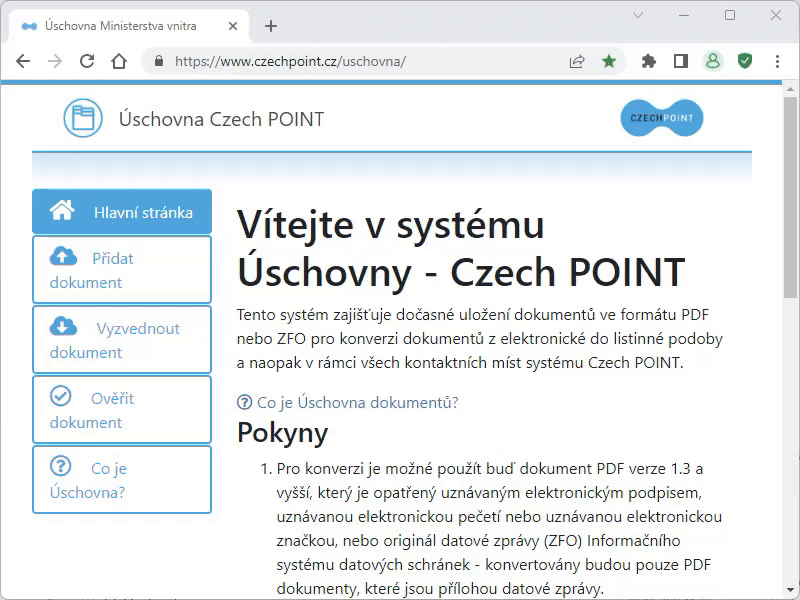Click the scrollbar up arrow

[790, 89]
